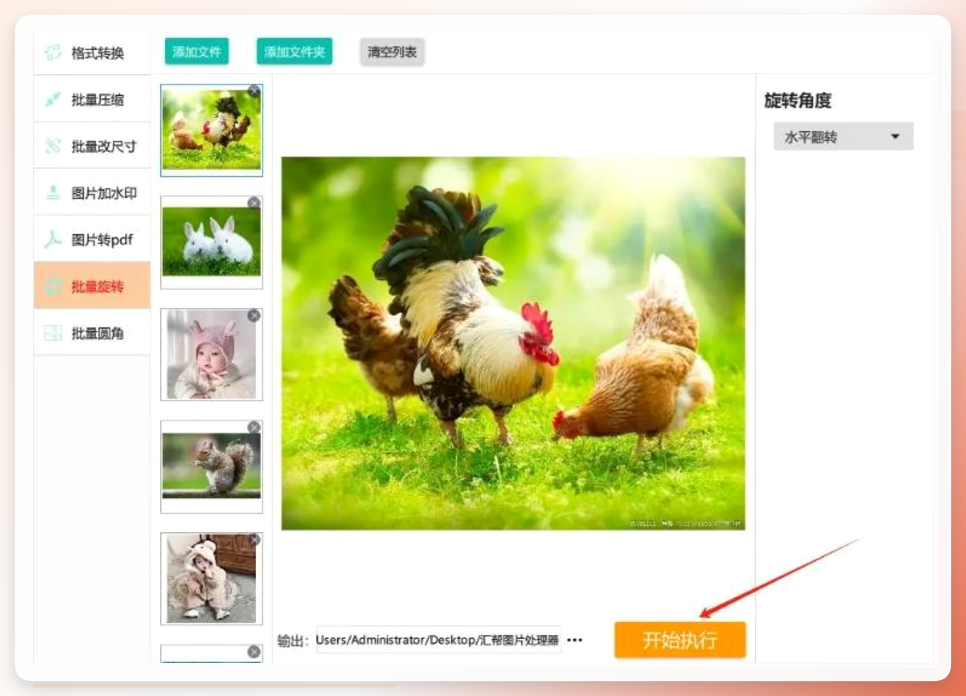
Task: Remove the partially visible last list item
Action: [254, 652]
